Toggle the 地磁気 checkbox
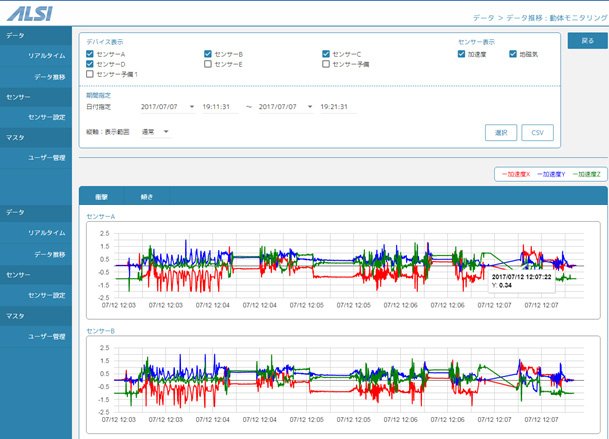Viewport: 609px width, 439px height. point(513,54)
